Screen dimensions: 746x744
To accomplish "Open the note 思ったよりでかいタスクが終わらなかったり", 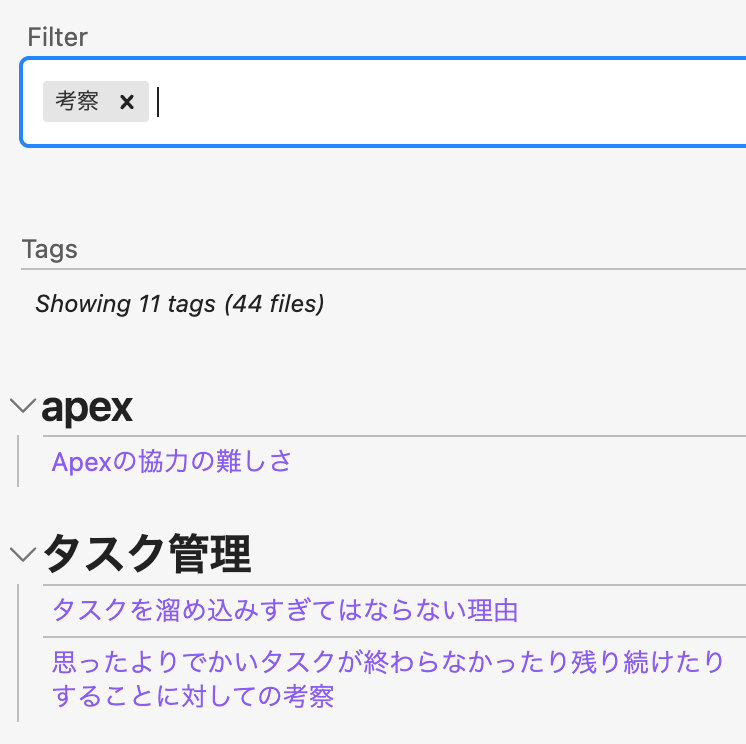I will point(387,679).
